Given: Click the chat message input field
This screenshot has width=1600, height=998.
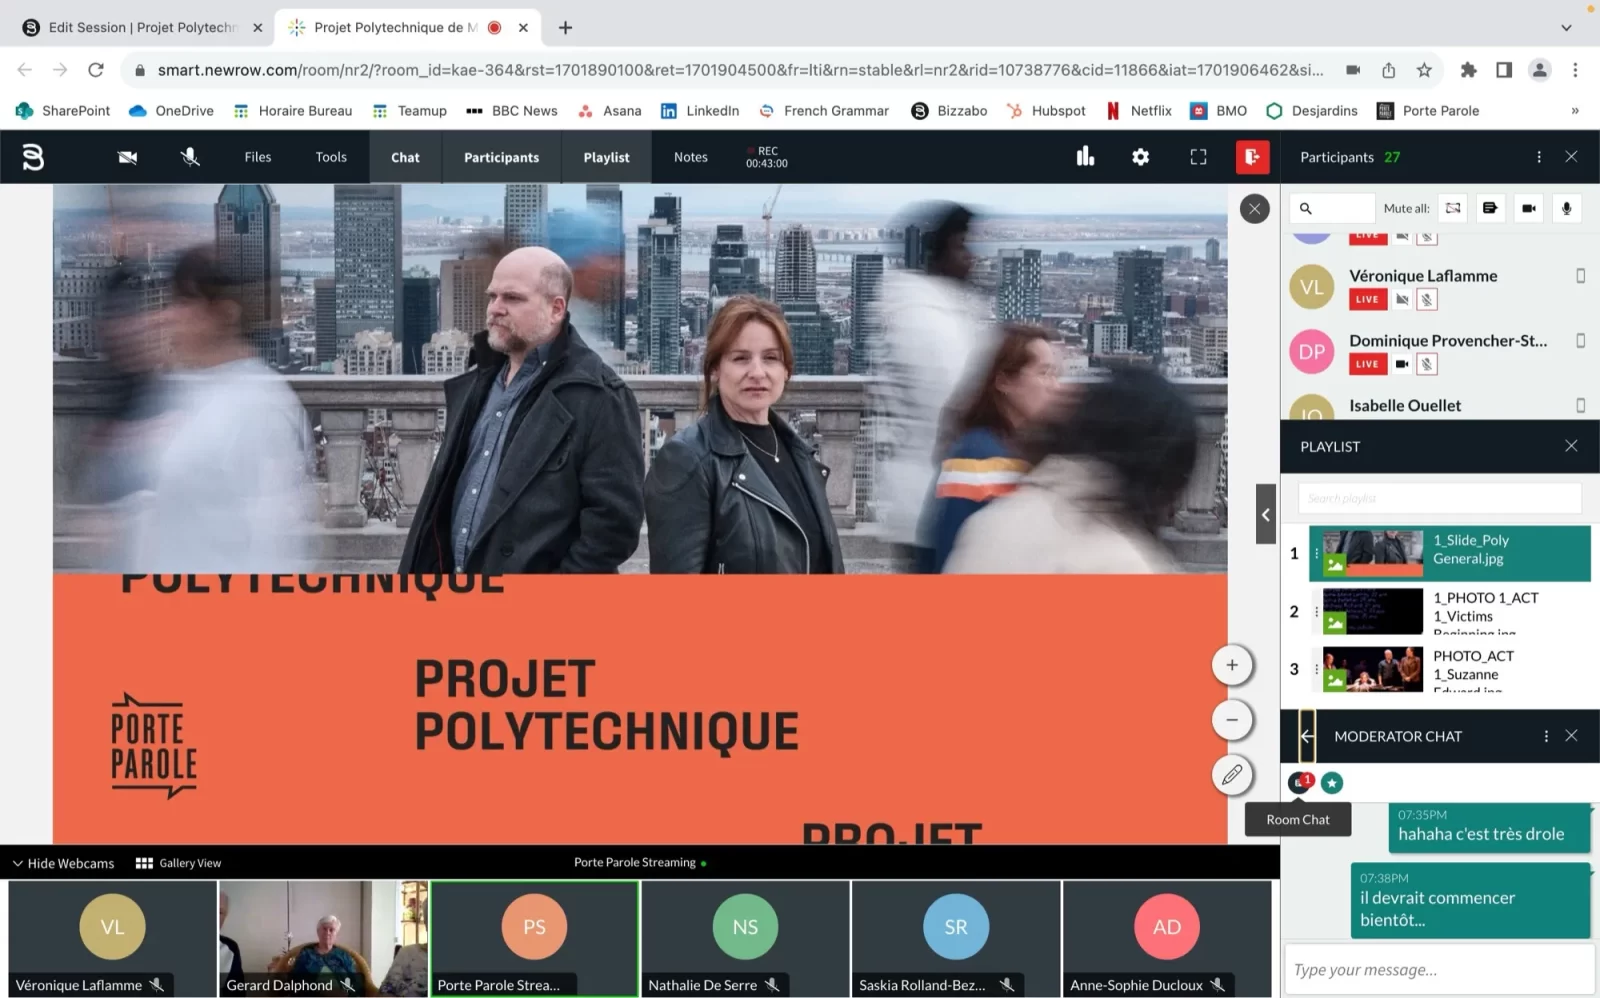Looking at the screenshot, I should (1438, 969).
